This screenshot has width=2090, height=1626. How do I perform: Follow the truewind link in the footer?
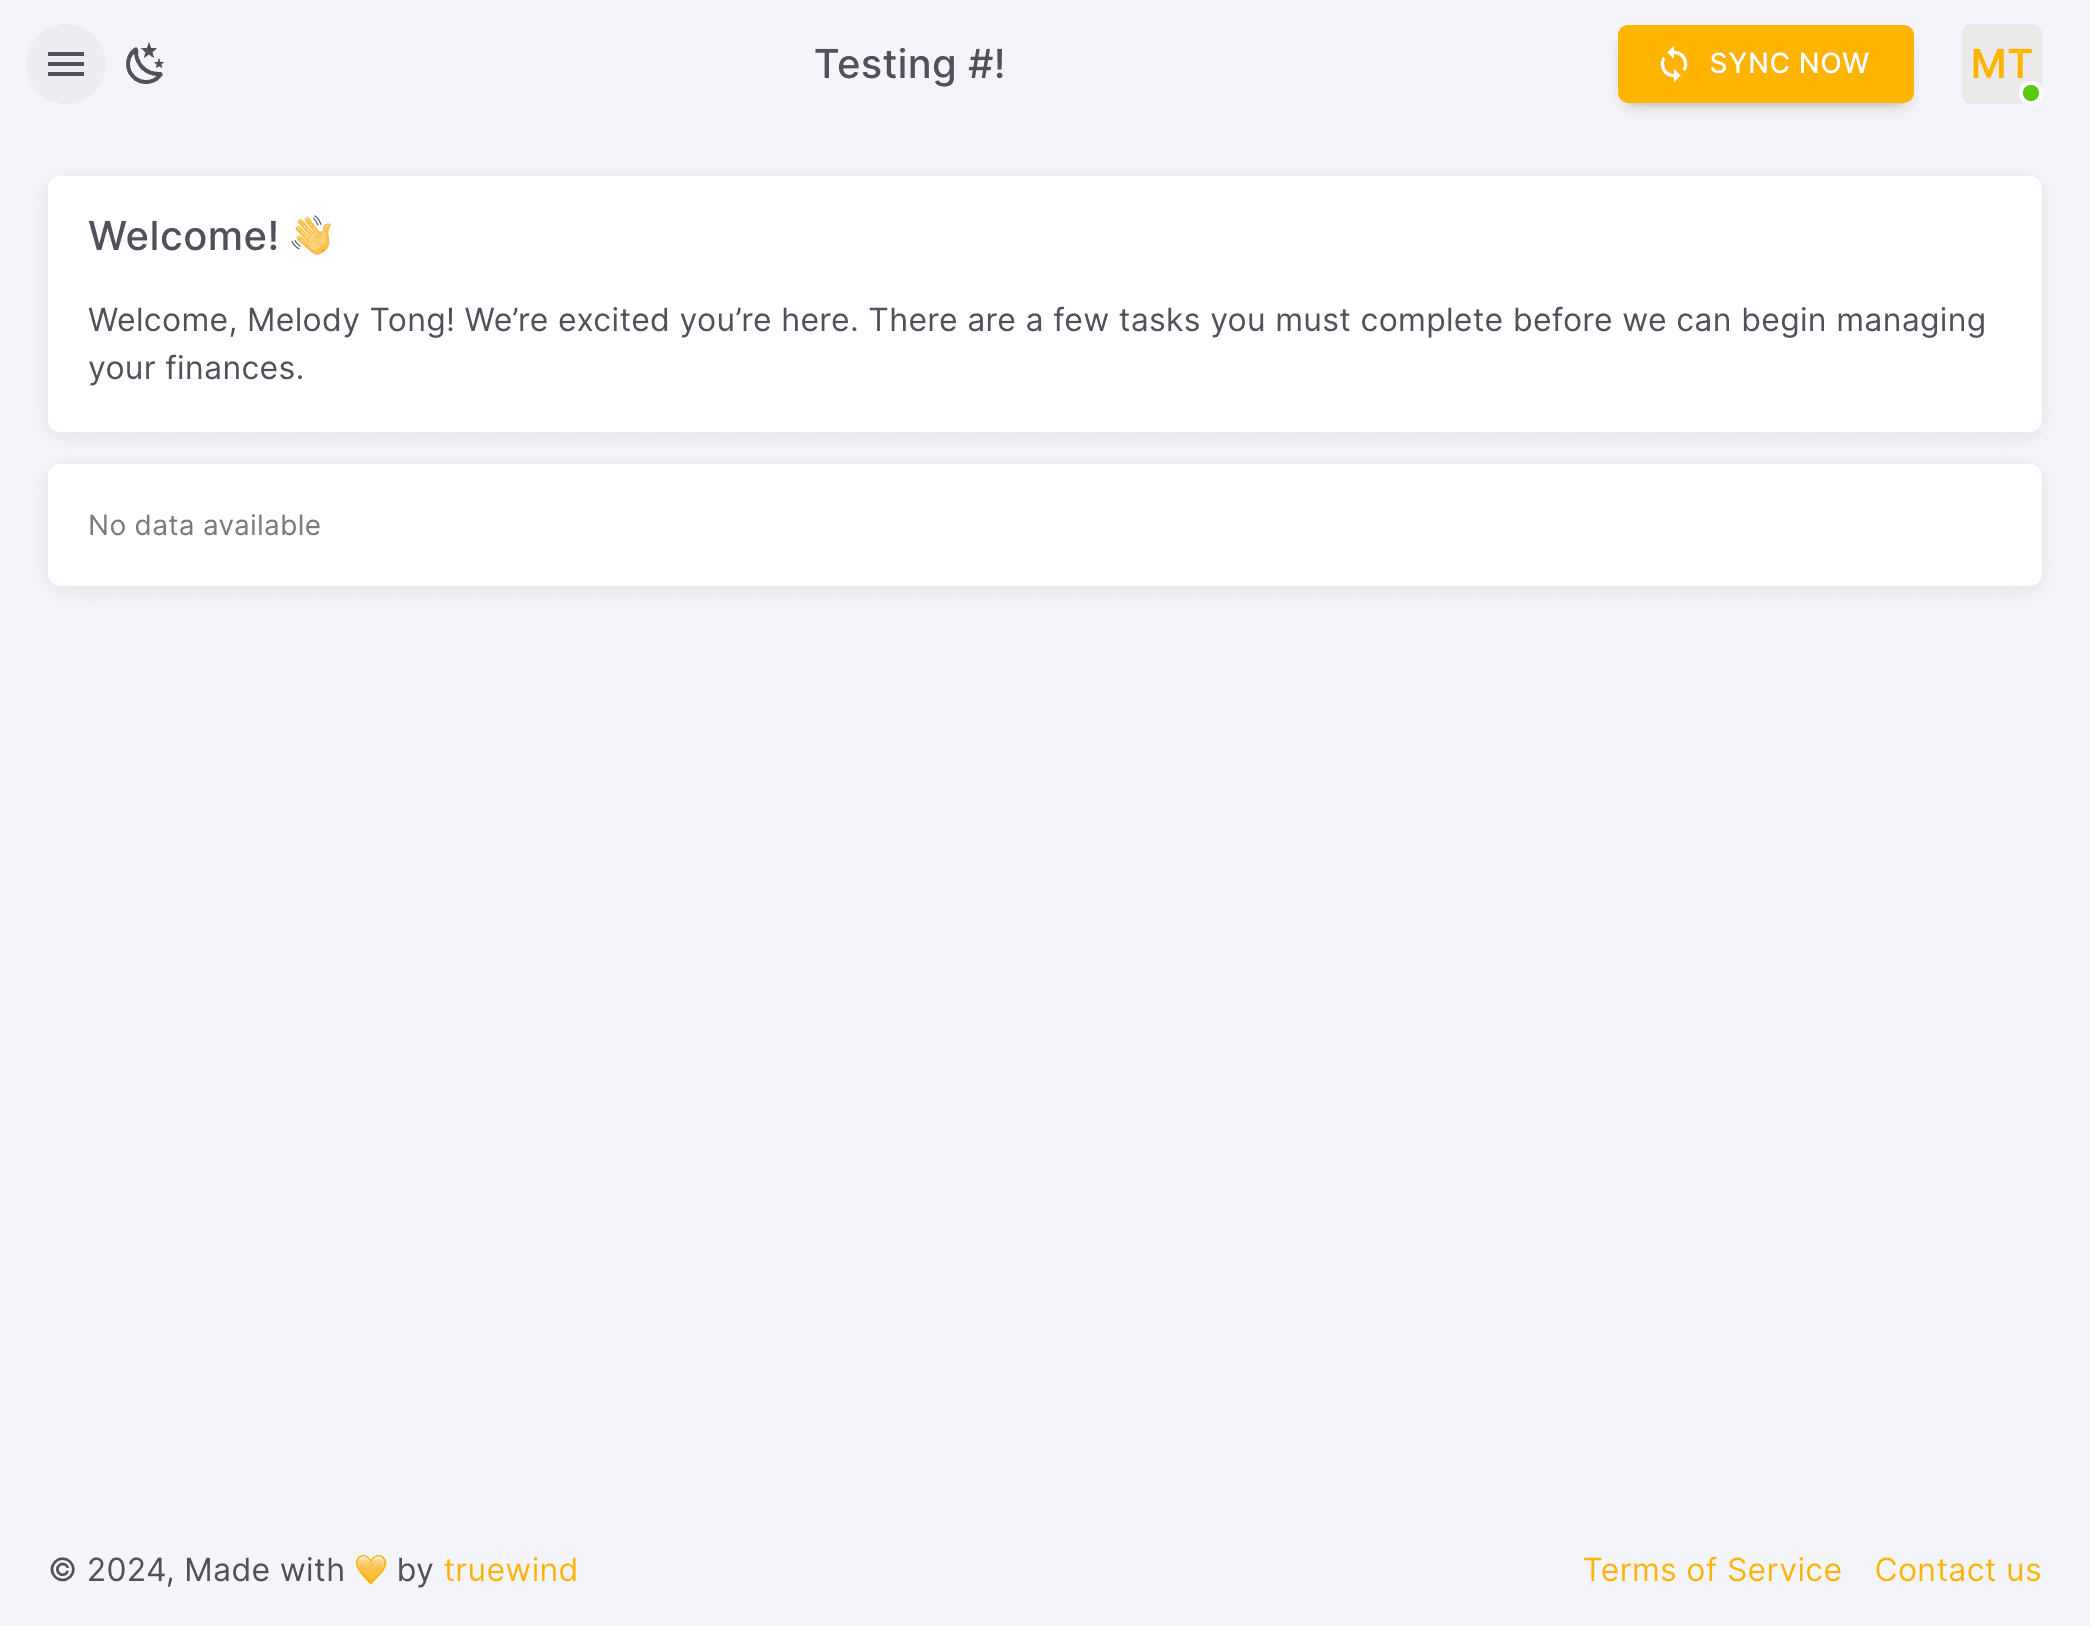click(510, 1570)
